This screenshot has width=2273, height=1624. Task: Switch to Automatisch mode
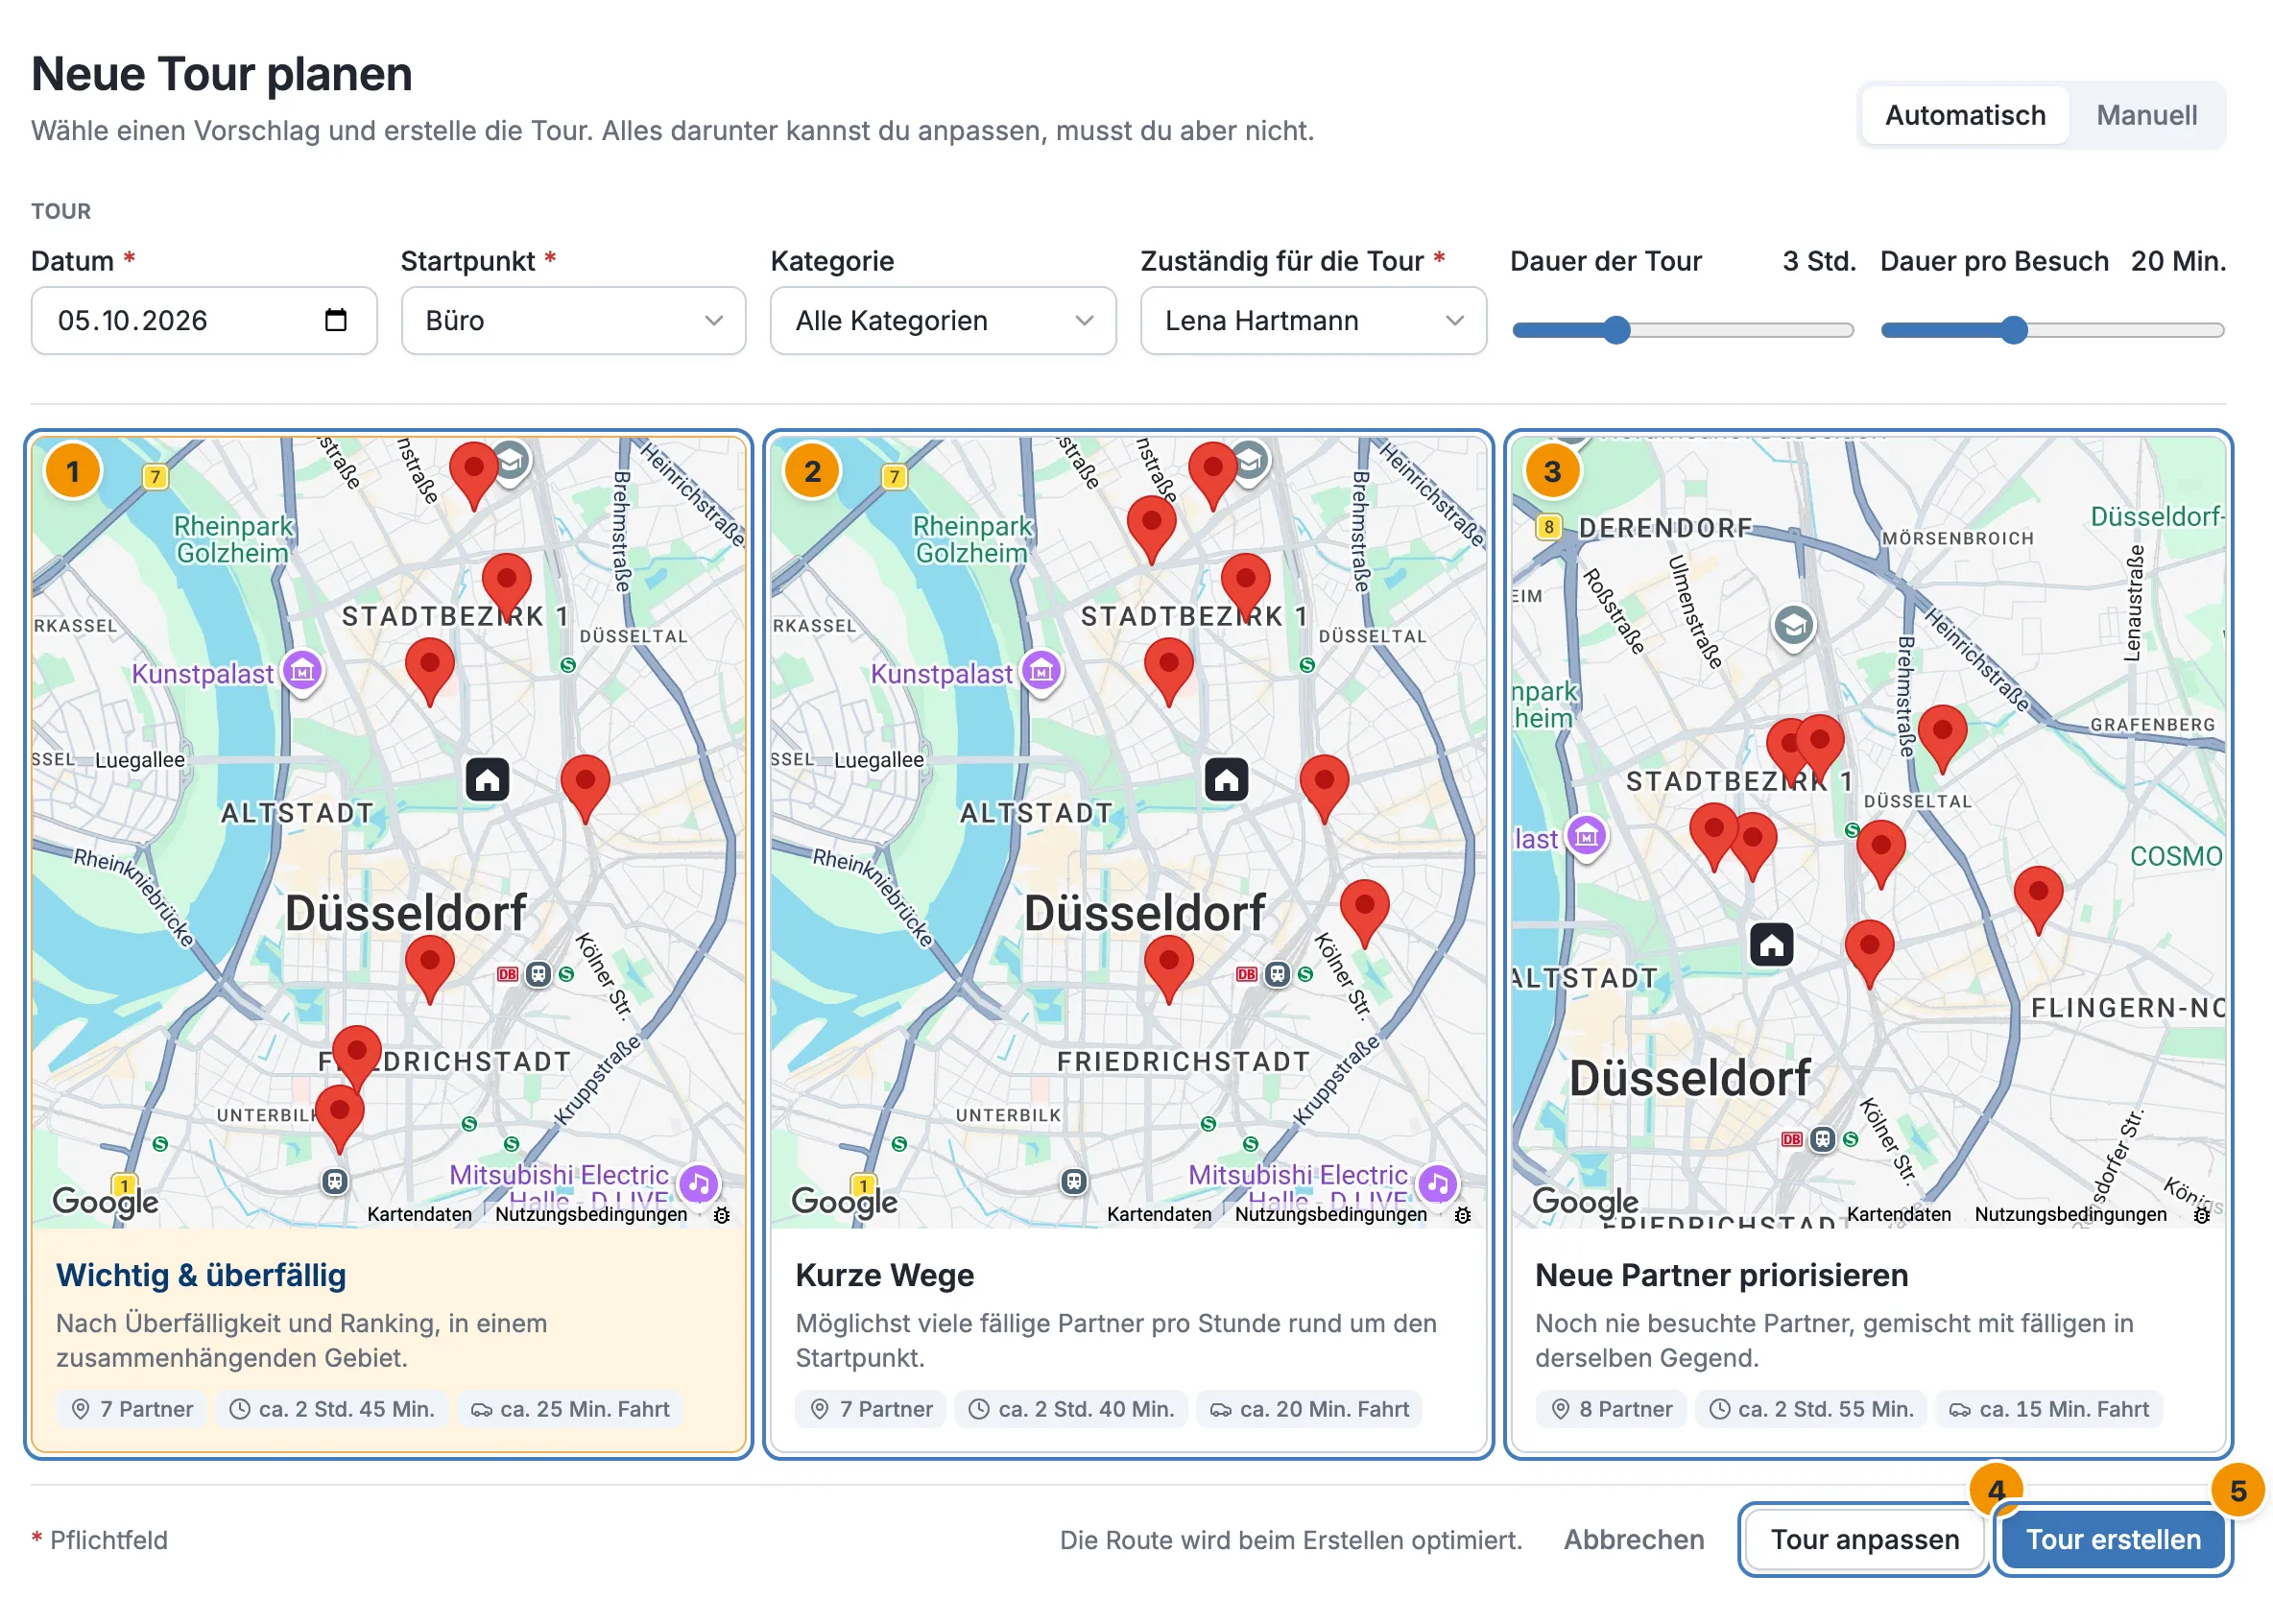1965,115
